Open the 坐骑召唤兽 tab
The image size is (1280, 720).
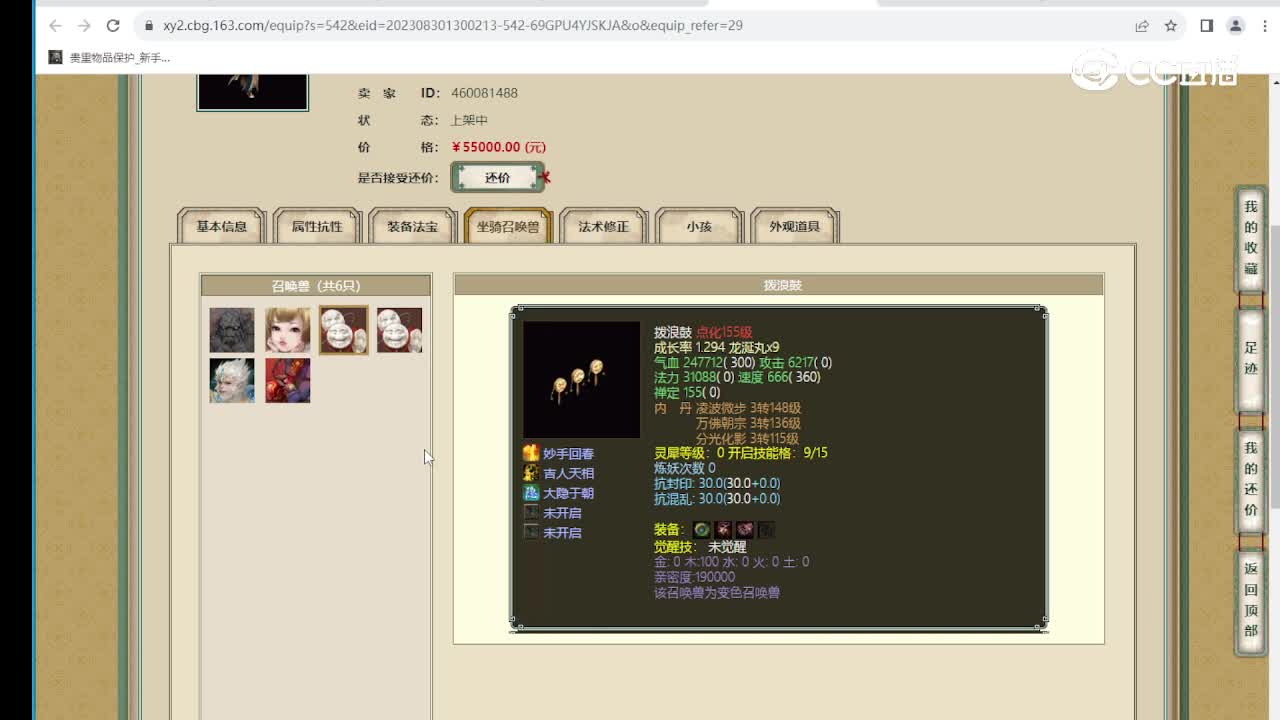[508, 226]
